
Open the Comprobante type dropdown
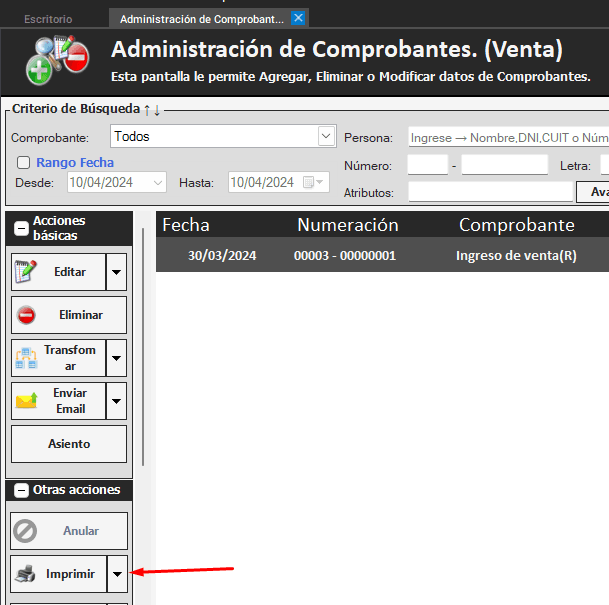(x=326, y=136)
